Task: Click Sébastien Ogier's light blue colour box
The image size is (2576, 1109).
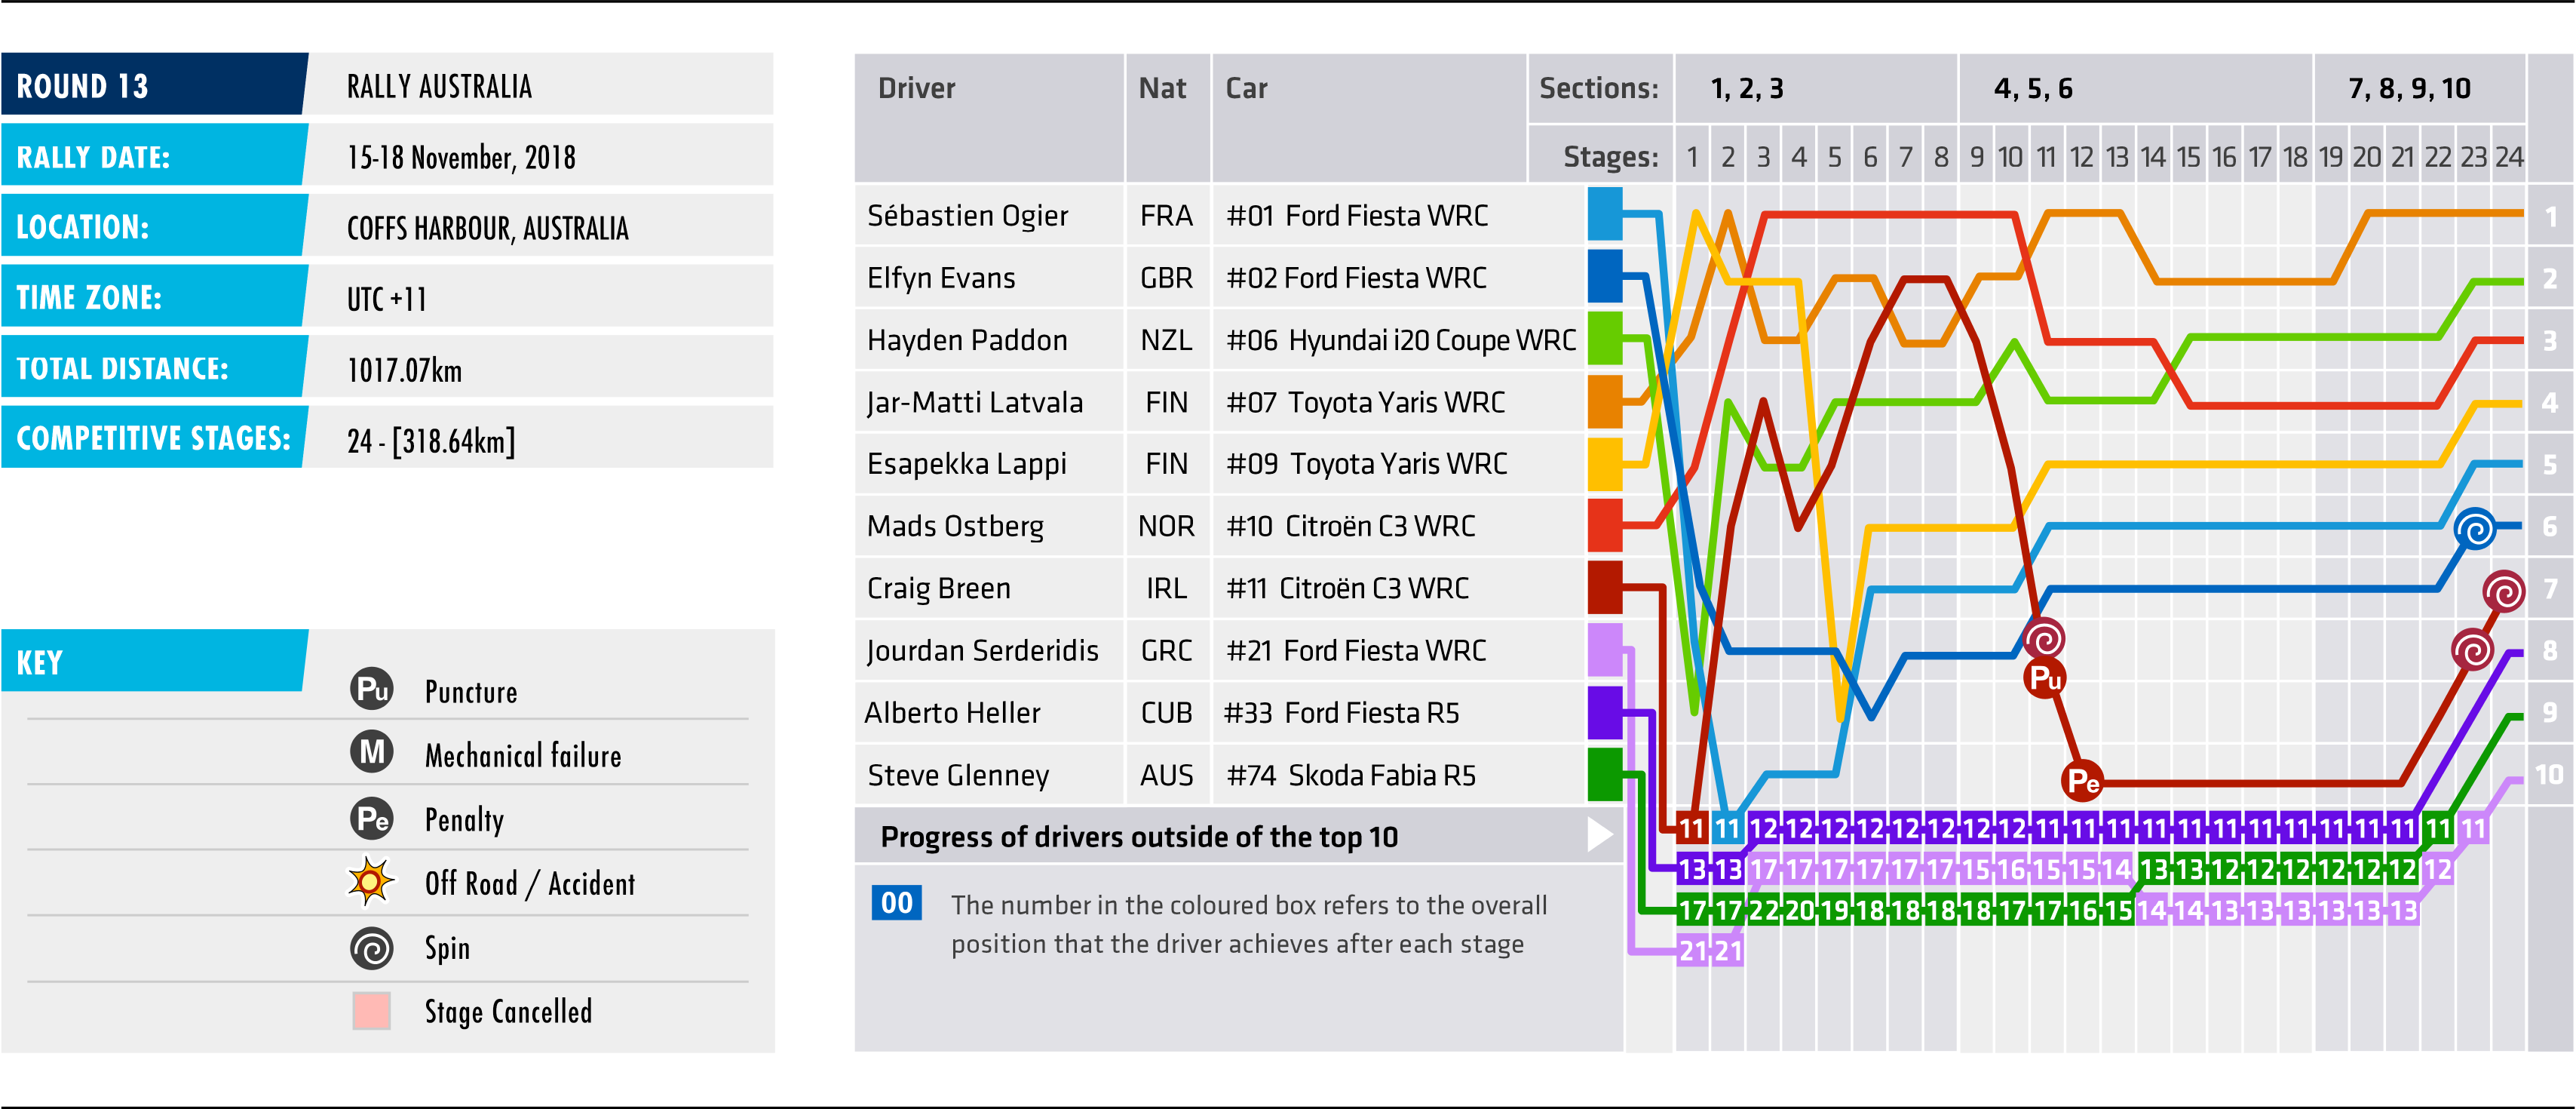Action: [x=1605, y=214]
